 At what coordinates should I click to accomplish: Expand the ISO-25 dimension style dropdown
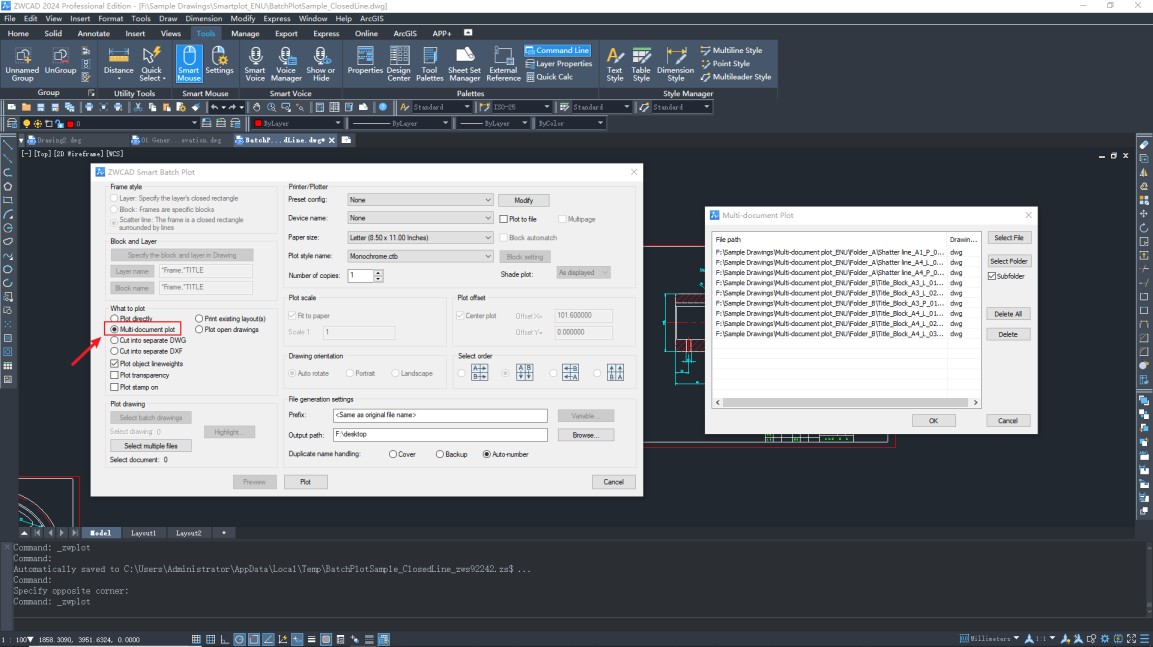point(546,107)
